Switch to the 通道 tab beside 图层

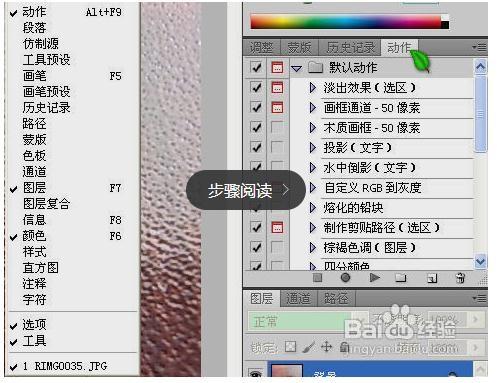pyautogui.click(x=298, y=298)
